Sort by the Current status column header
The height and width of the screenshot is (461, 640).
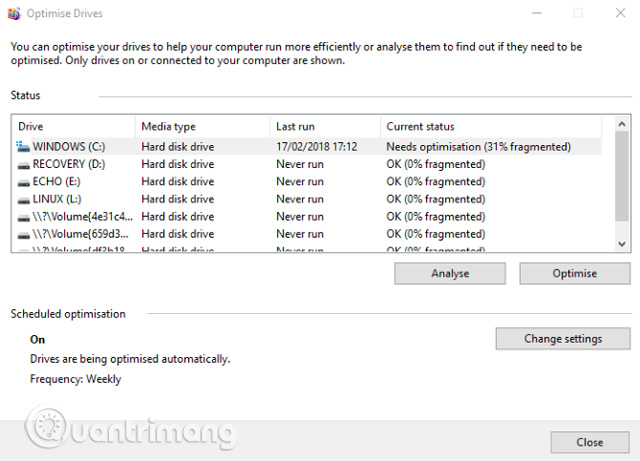(x=490, y=127)
